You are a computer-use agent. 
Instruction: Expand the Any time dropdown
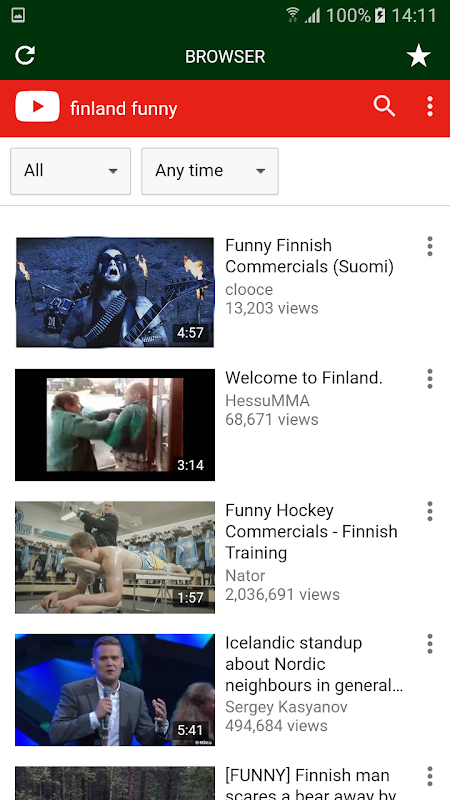tap(210, 171)
